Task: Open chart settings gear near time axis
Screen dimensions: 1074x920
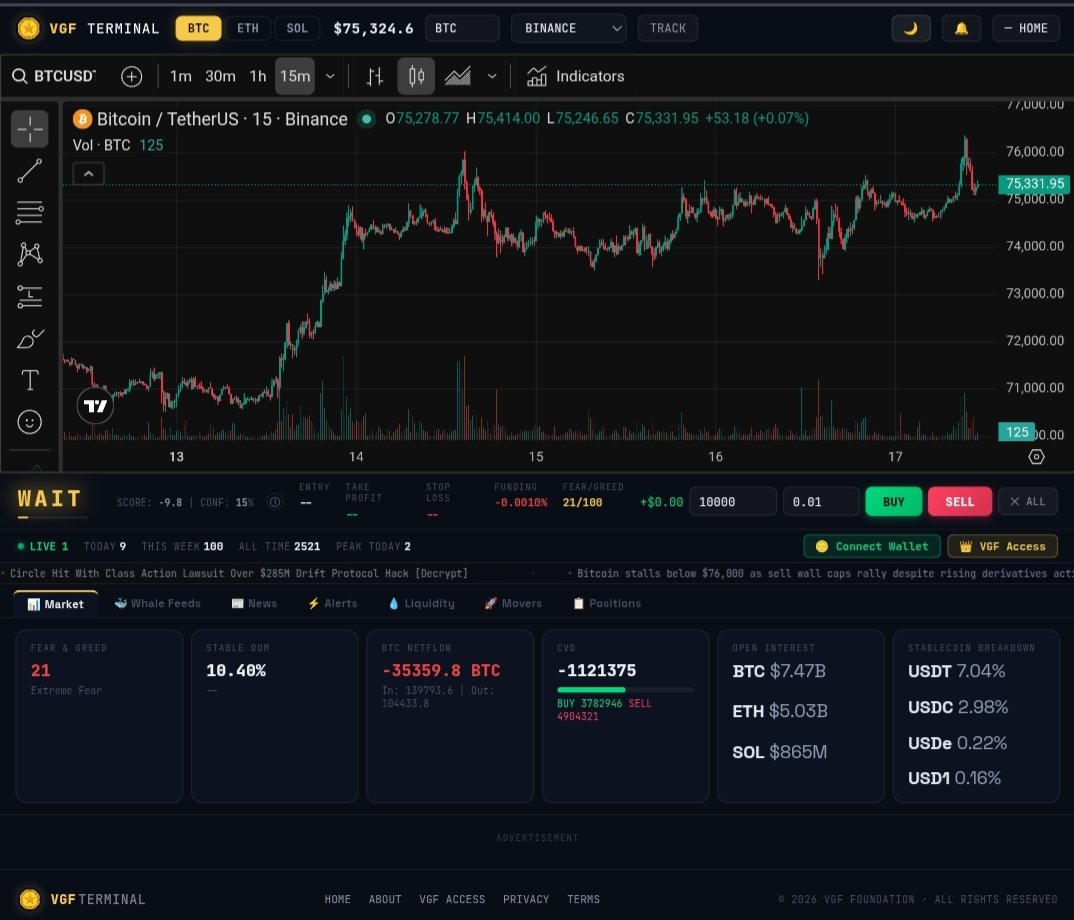Action: tap(1036, 457)
